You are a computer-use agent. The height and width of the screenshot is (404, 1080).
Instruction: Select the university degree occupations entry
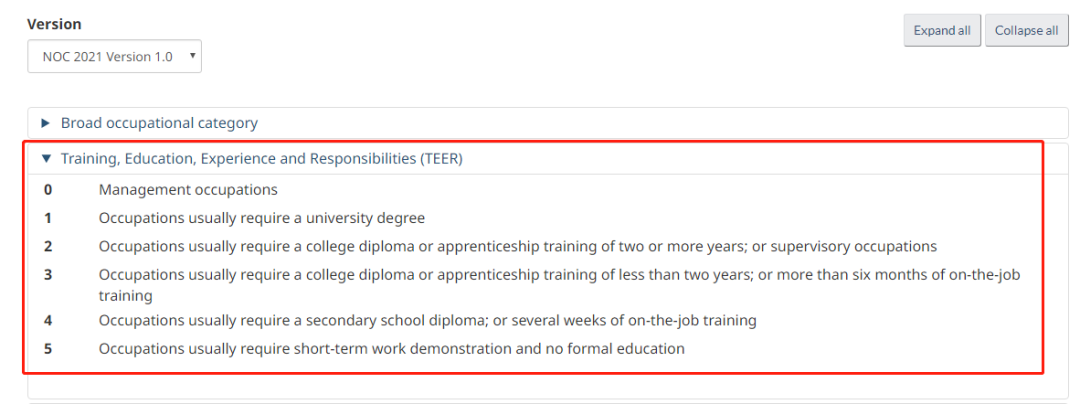[x=262, y=218]
